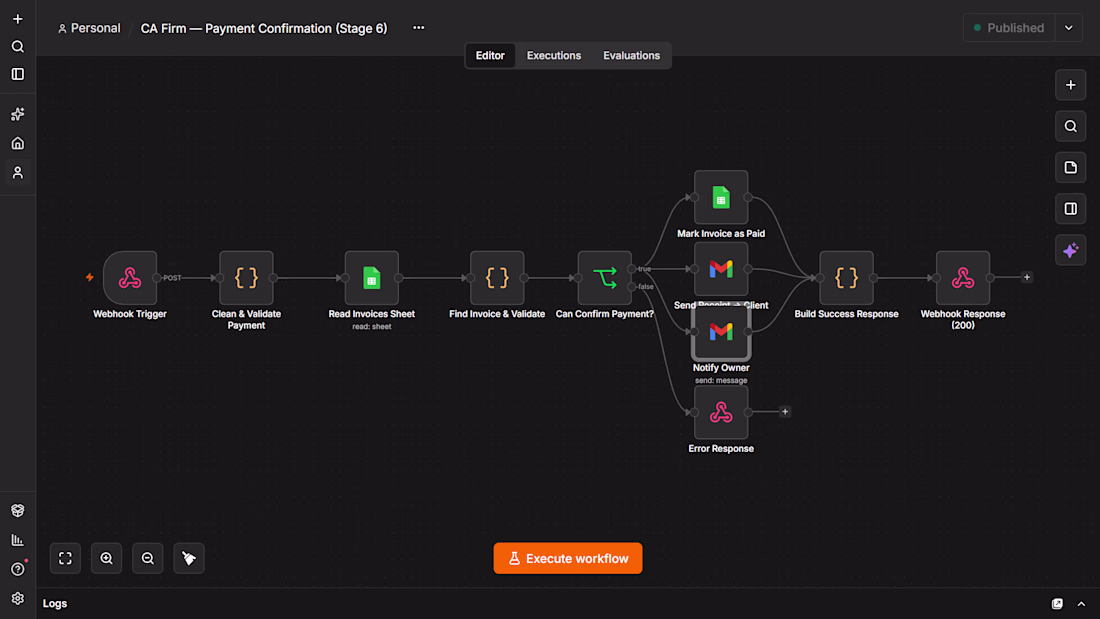
Task: Open the Mark Invoice as Paid node
Action: 721,197
